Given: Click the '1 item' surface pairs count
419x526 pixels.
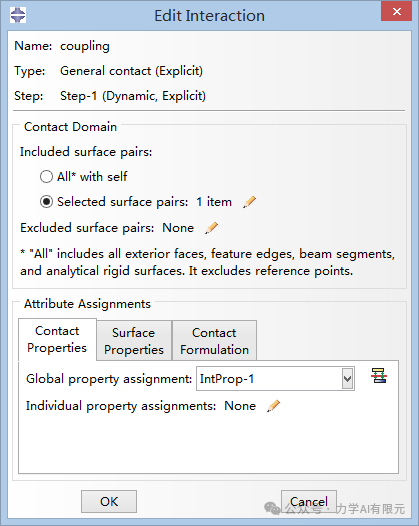Looking at the screenshot, I should click(214, 202).
